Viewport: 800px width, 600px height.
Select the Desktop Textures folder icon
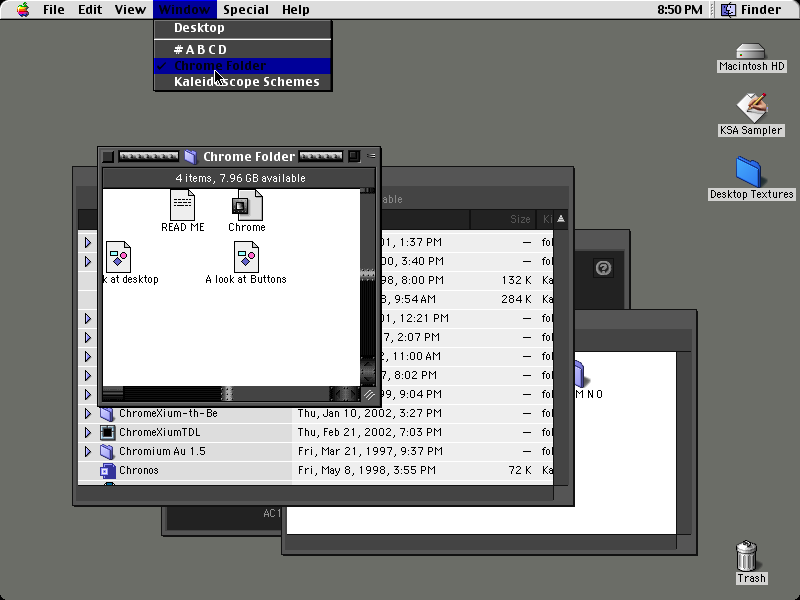click(748, 171)
